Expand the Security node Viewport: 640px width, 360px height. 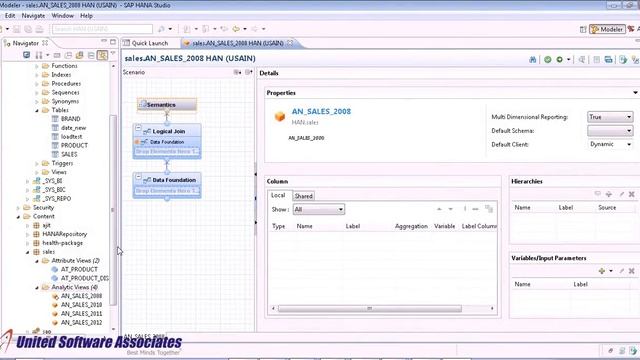point(18,208)
